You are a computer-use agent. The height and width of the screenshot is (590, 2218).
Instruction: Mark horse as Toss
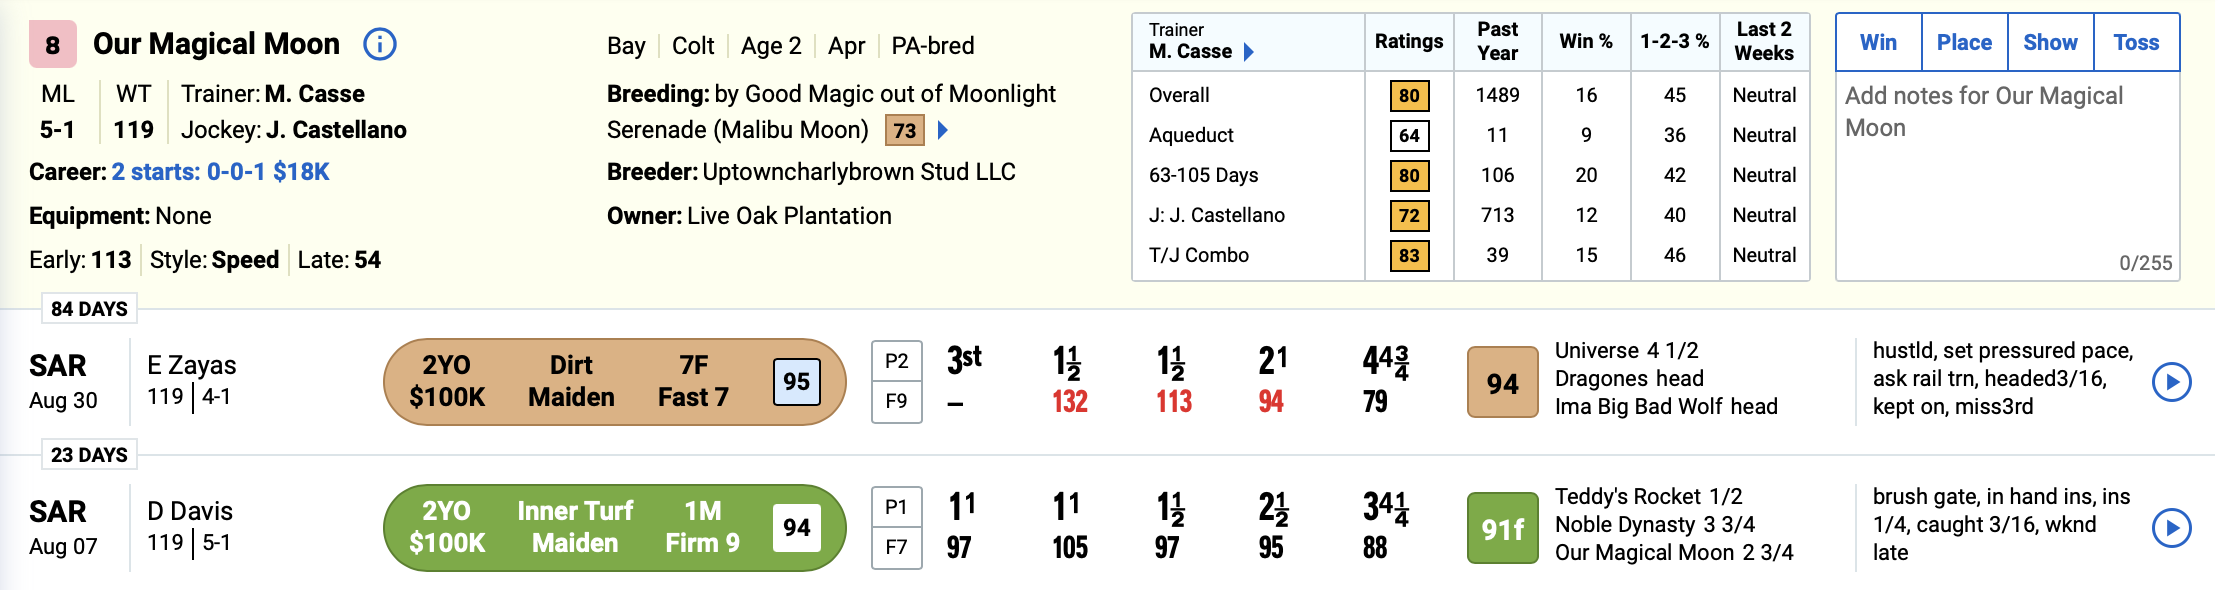[2136, 43]
